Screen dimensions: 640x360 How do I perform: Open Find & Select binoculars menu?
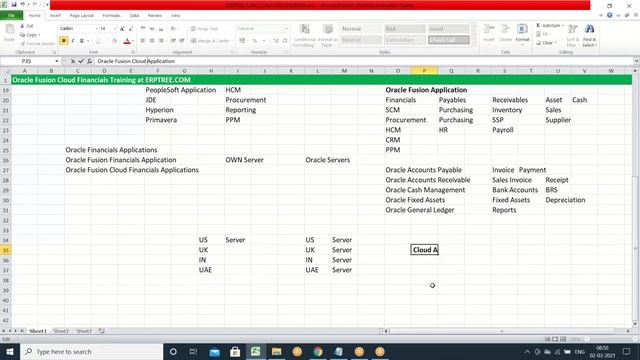pyautogui.click(x=589, y=35)
